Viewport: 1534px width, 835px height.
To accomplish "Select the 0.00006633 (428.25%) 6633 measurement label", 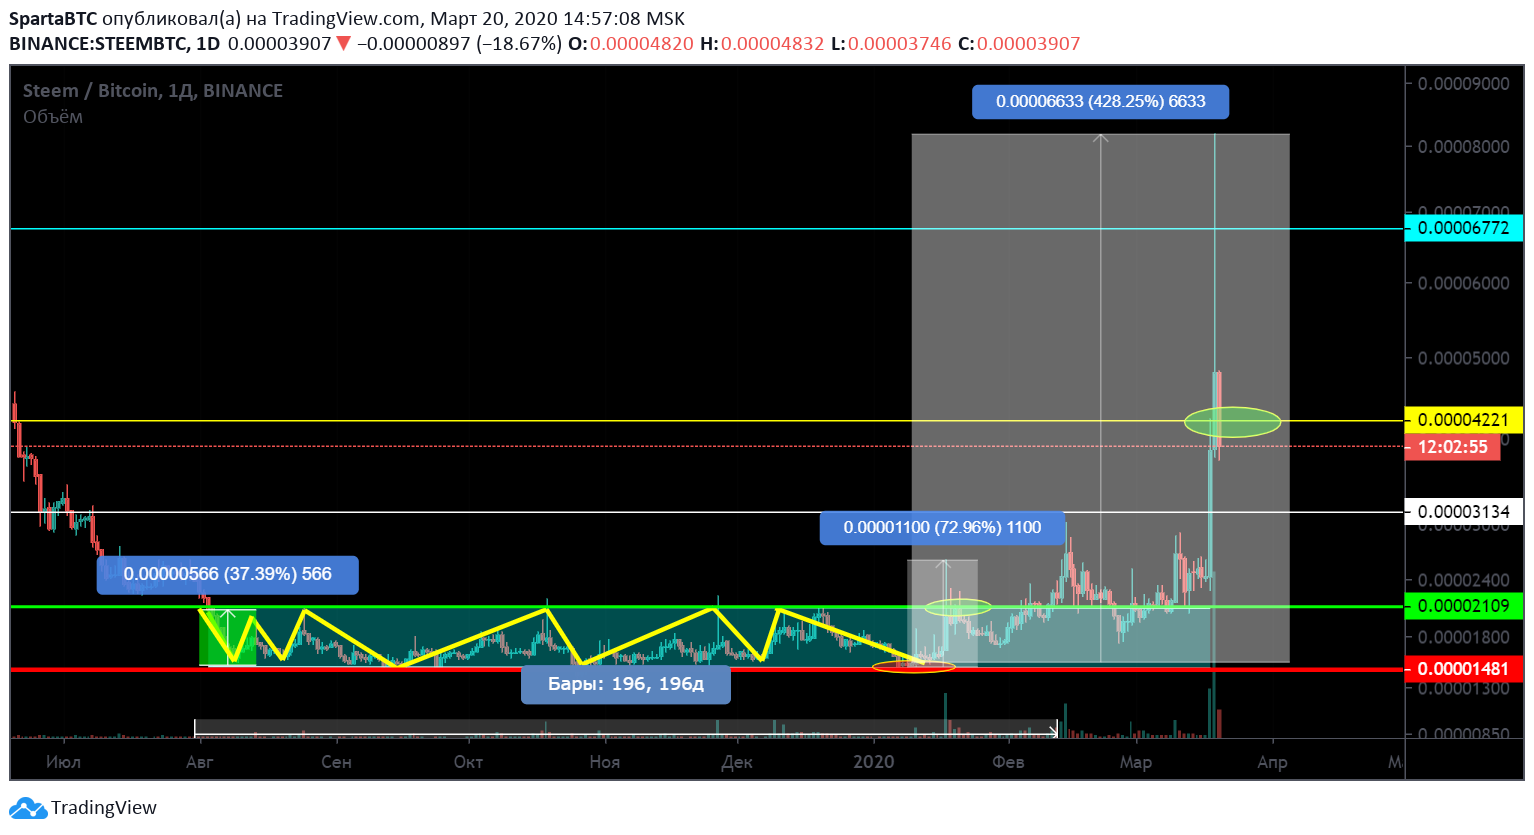I will click(x=1100, y=102).
